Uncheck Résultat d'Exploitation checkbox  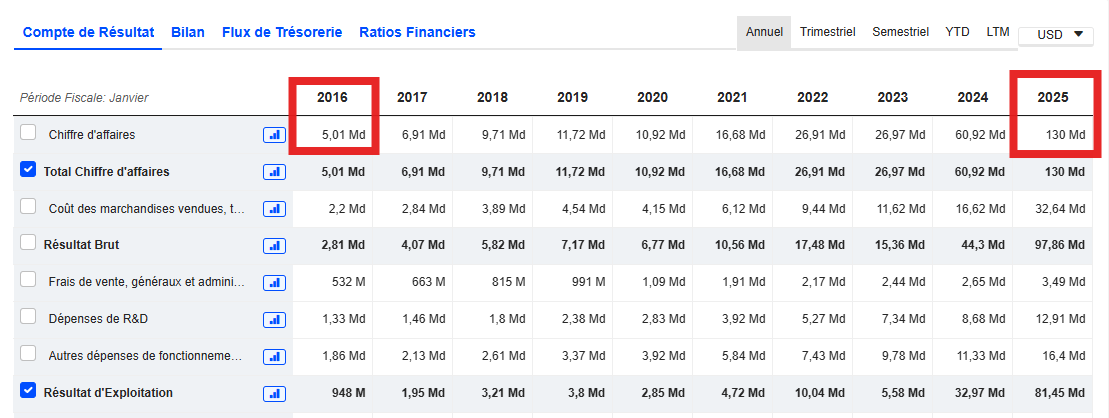[x=28, y=392]
